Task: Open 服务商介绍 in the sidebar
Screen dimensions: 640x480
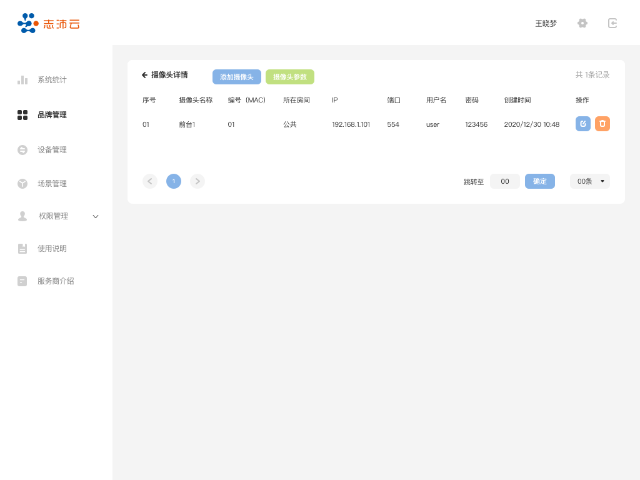Action: click(x=55, y=281)
